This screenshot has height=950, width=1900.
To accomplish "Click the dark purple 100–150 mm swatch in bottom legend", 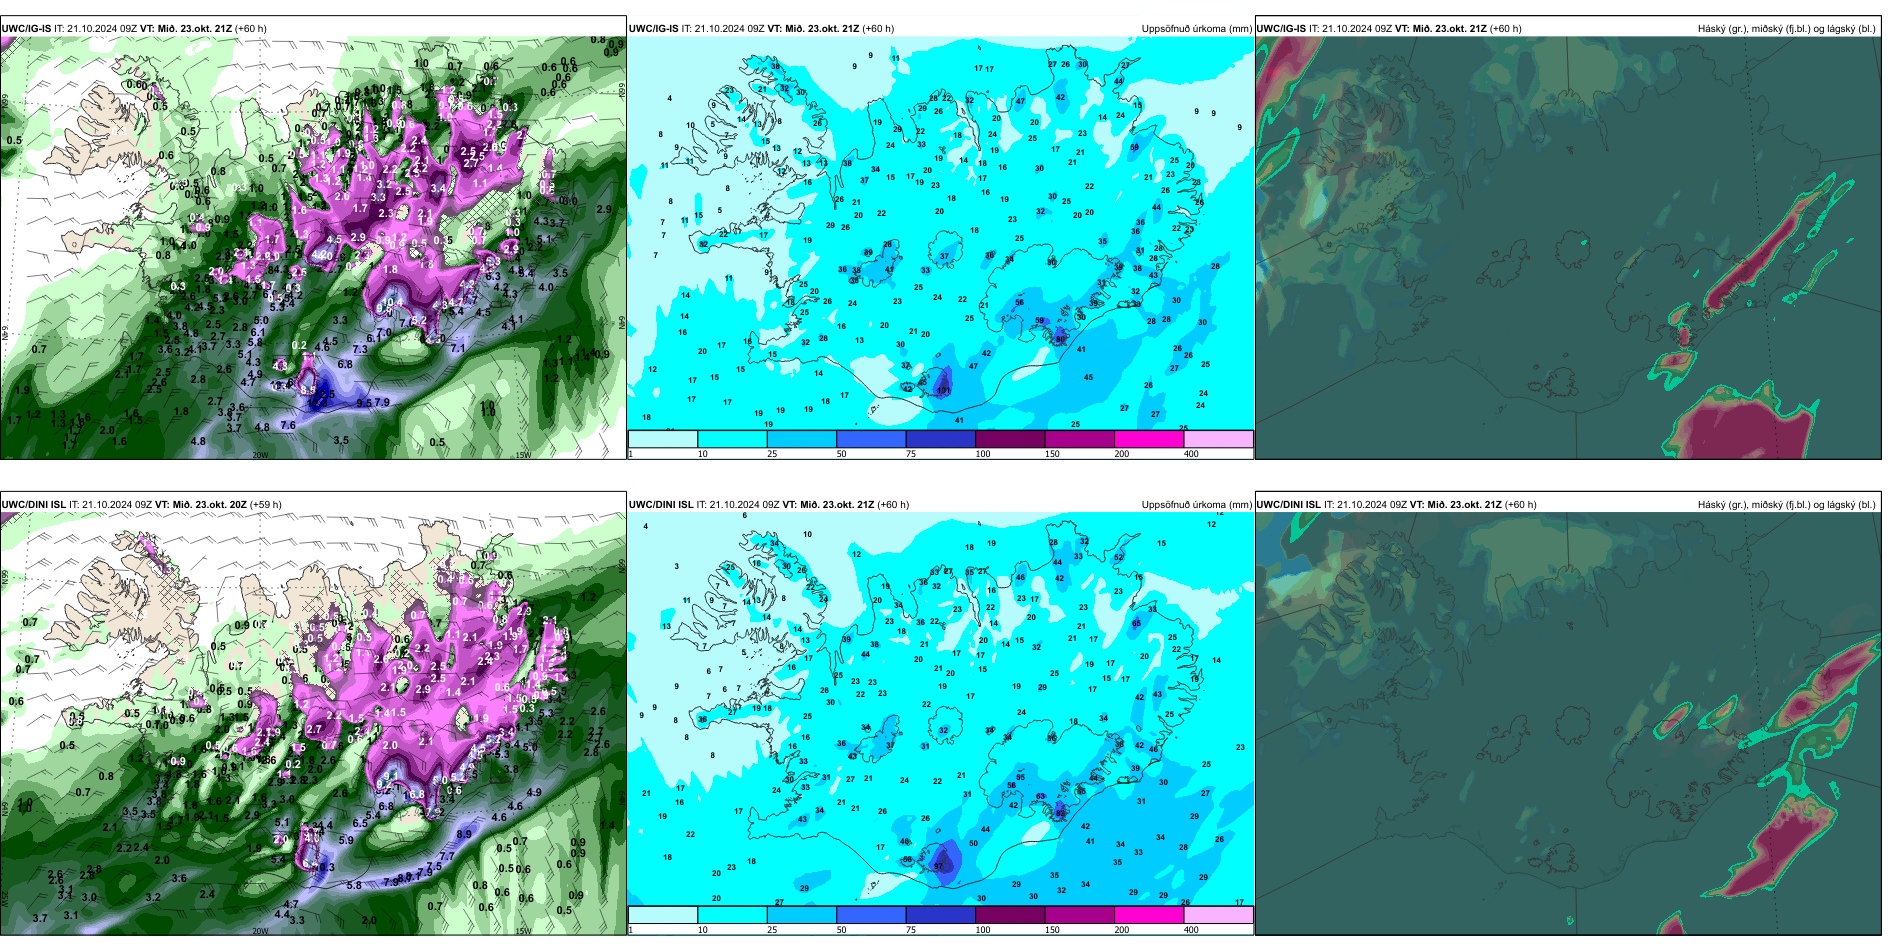I will point(1010,915).
